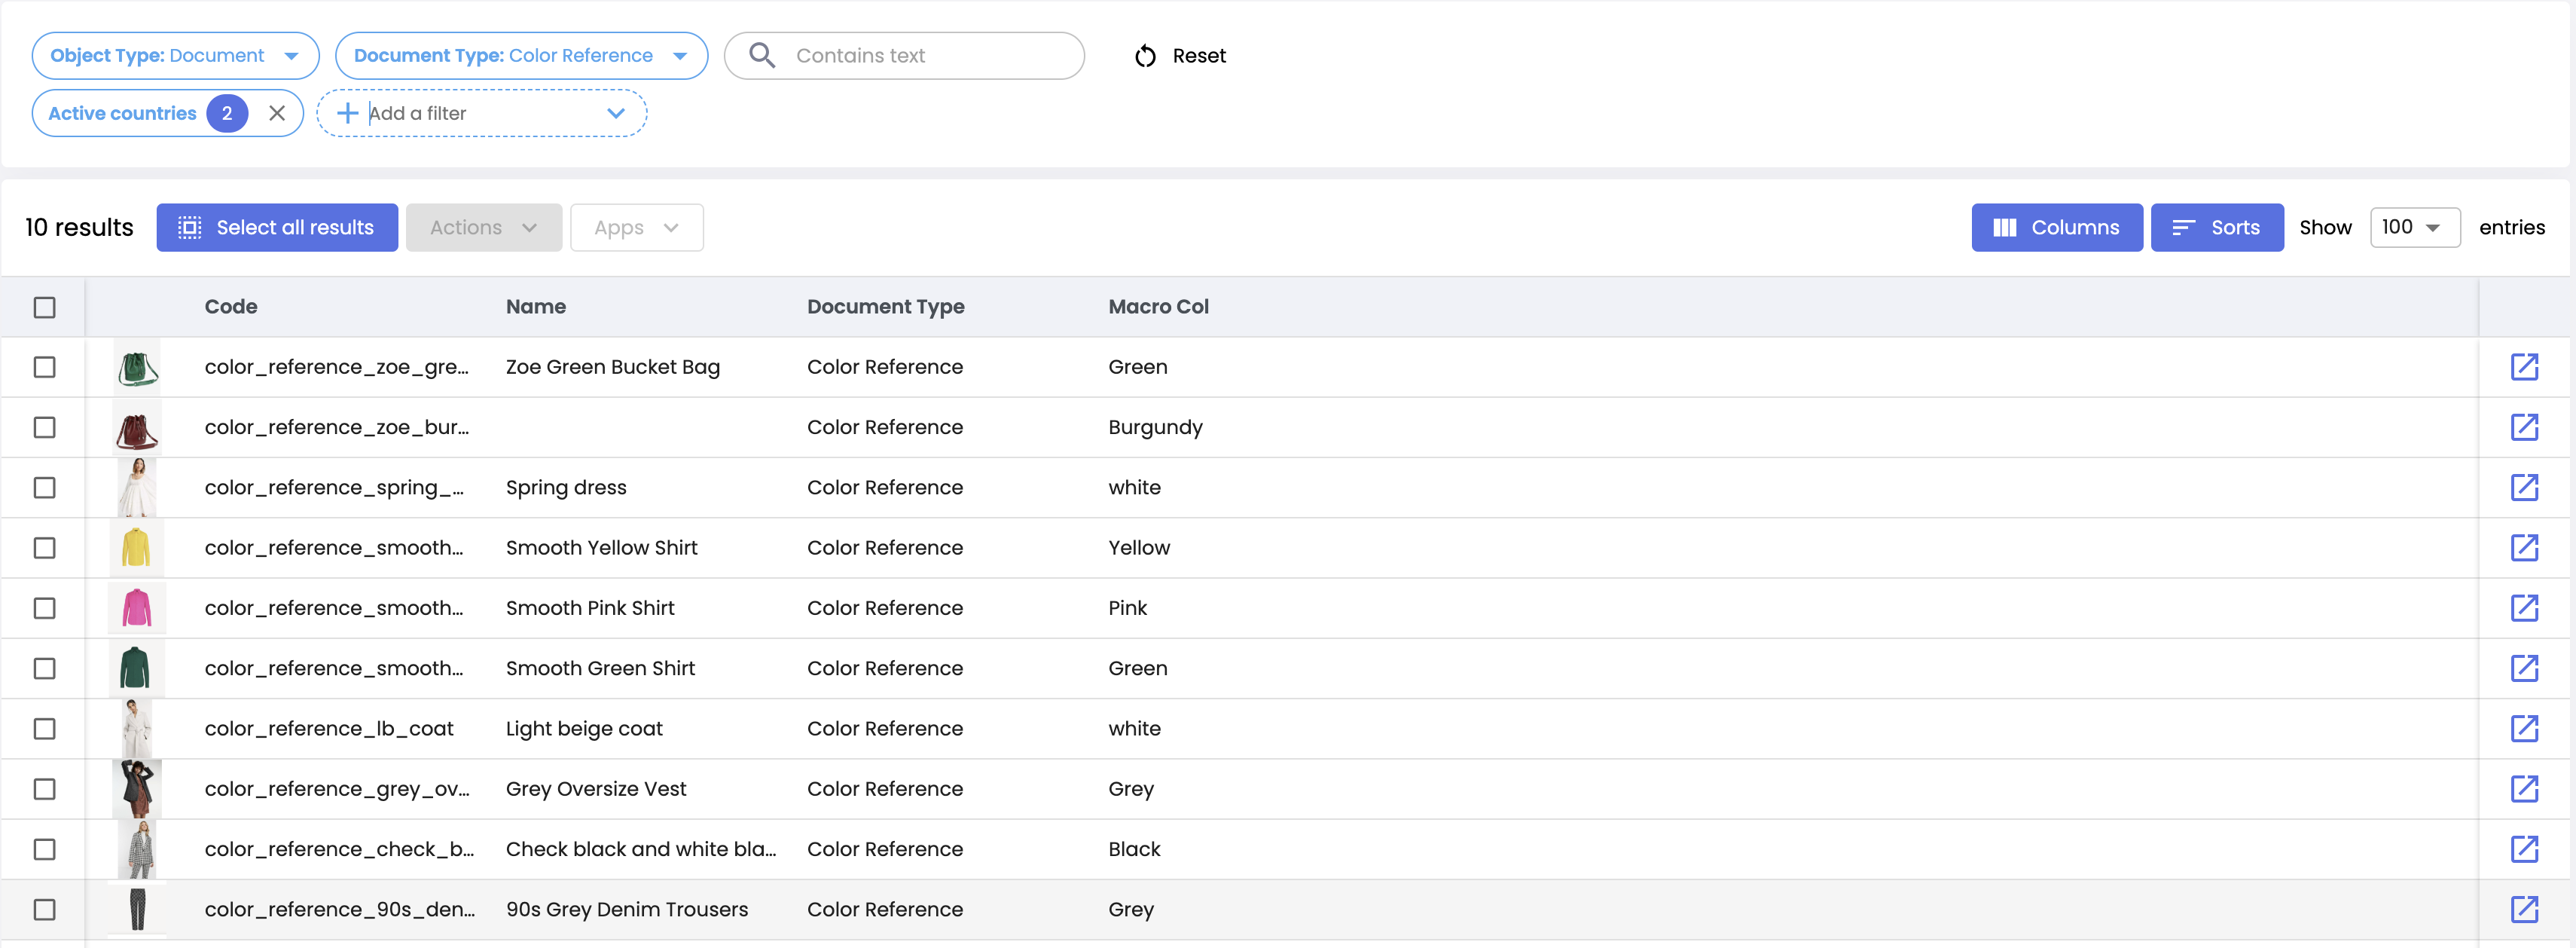
Task: Open edit icon for Smooth Pink Shirt
Action: click(2523, 608)
